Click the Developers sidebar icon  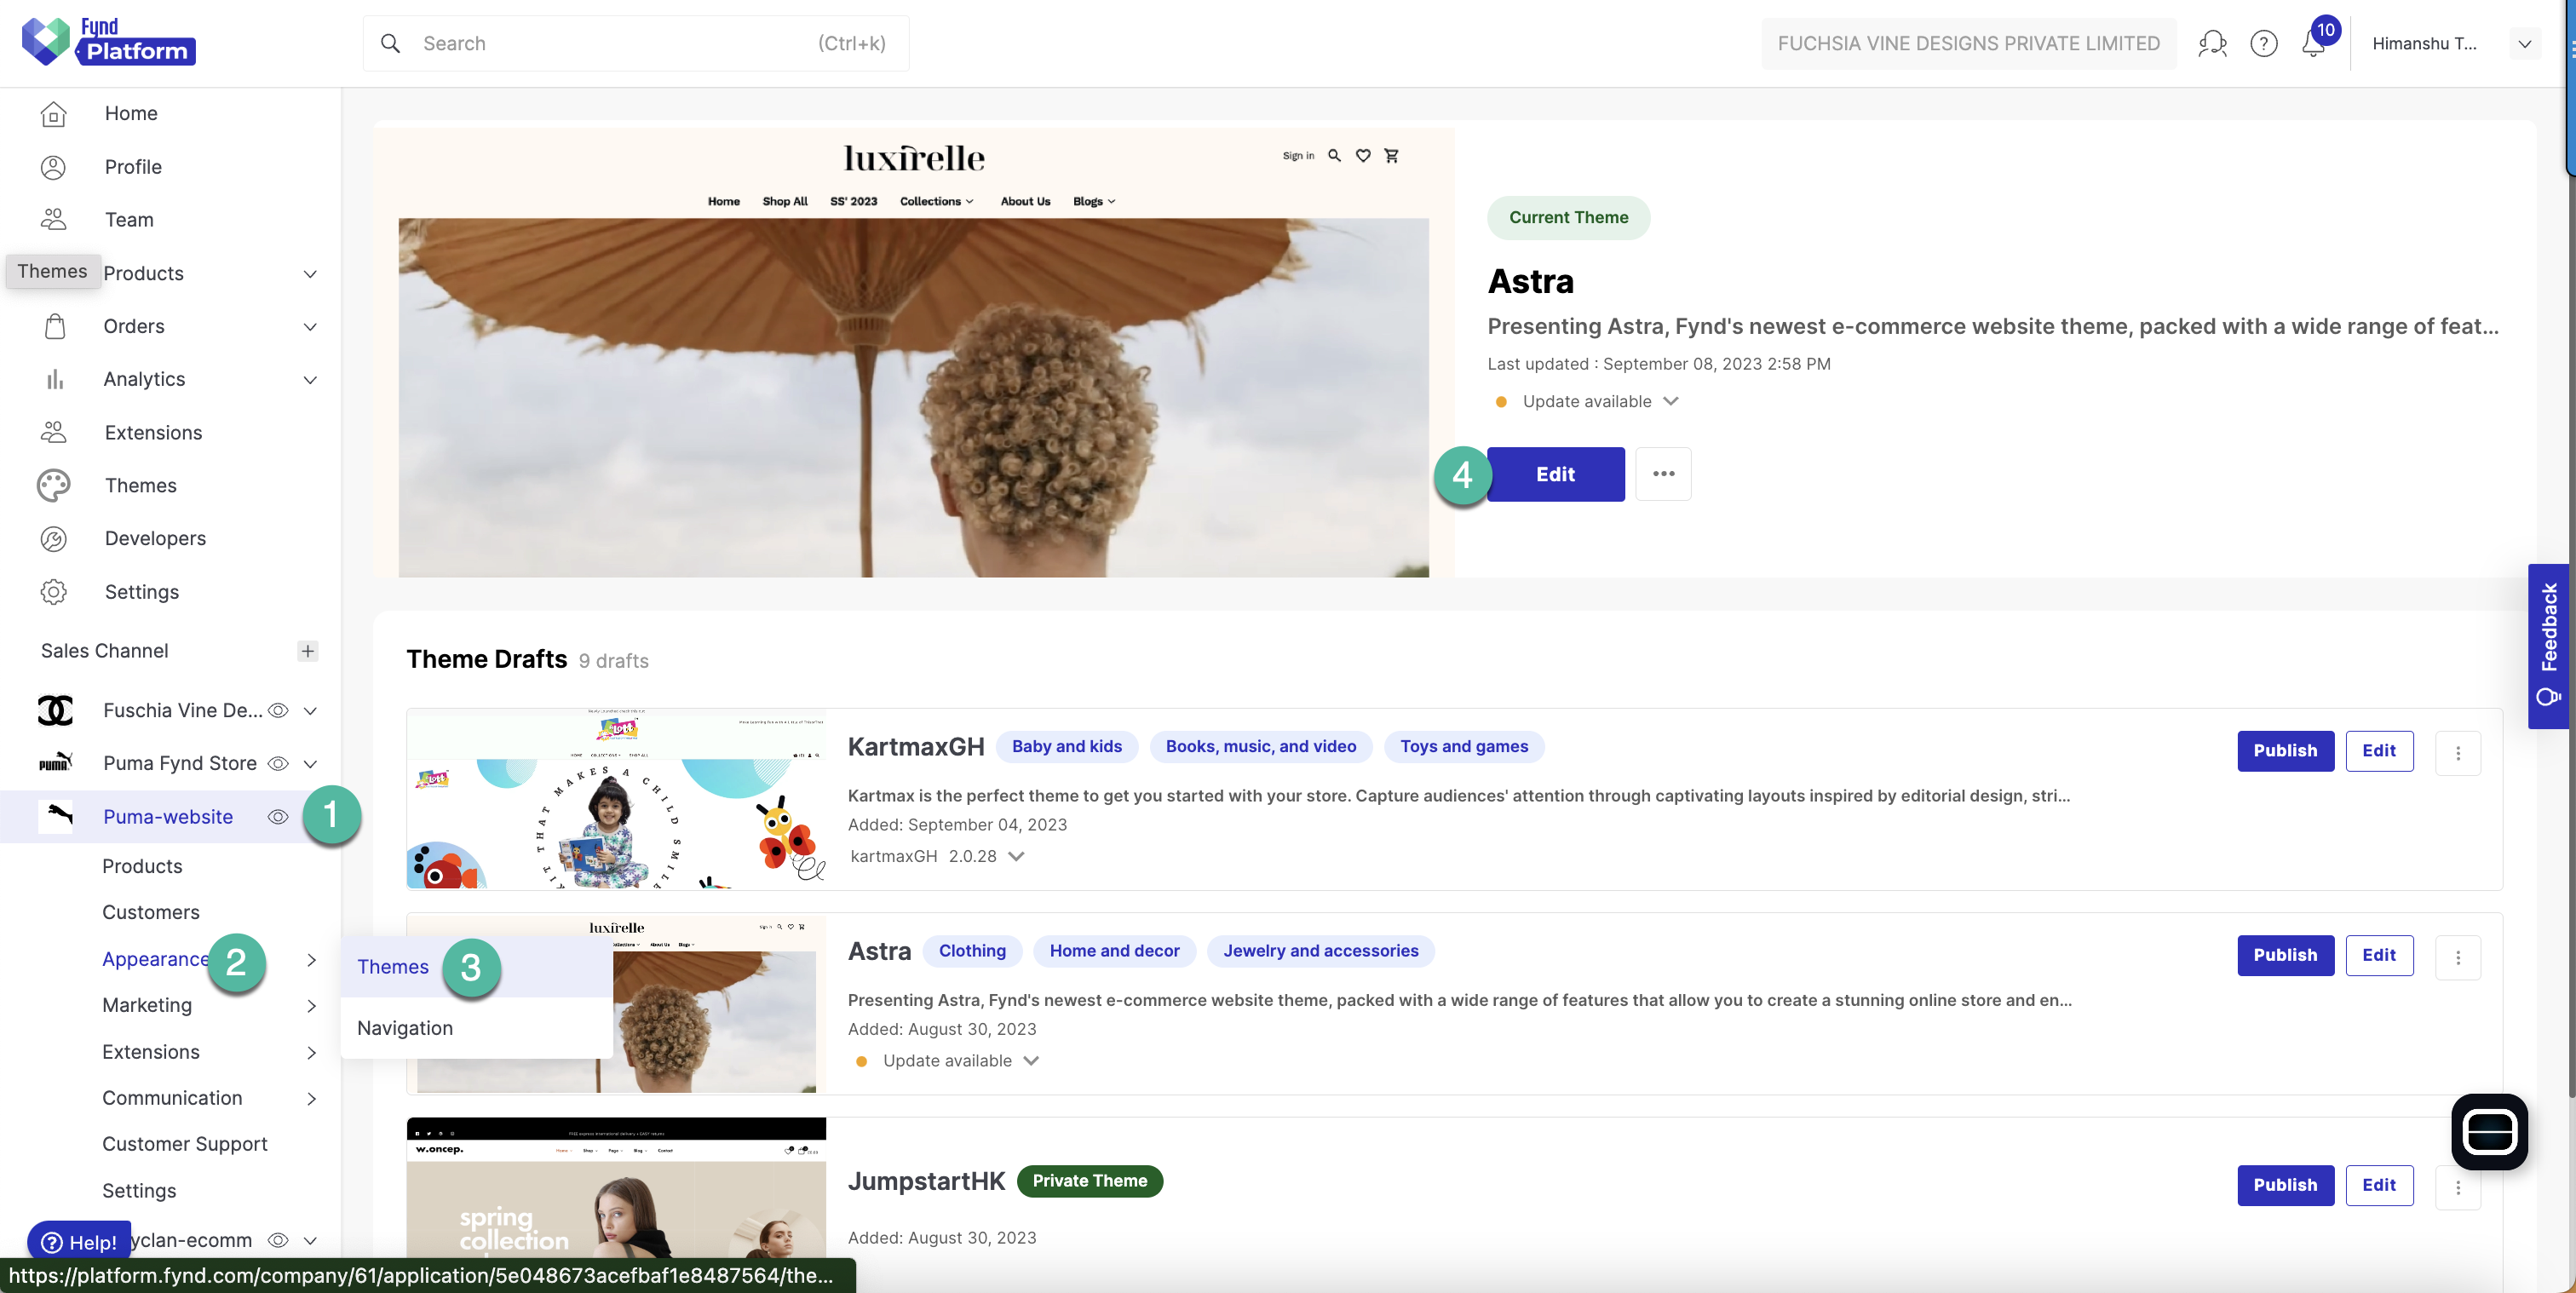54,538
